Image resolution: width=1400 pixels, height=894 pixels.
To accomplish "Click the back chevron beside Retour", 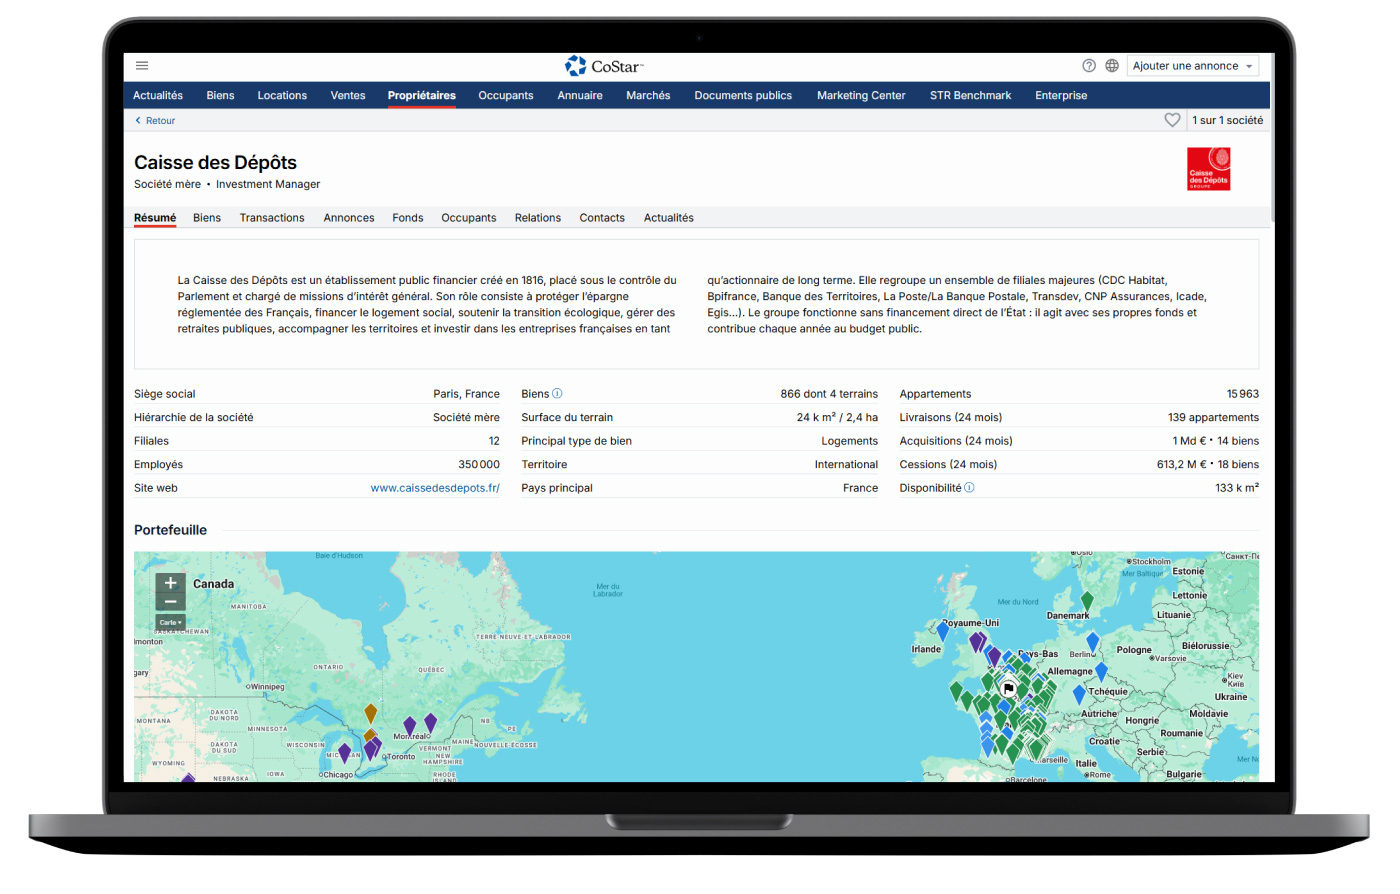I will (138, 121).
